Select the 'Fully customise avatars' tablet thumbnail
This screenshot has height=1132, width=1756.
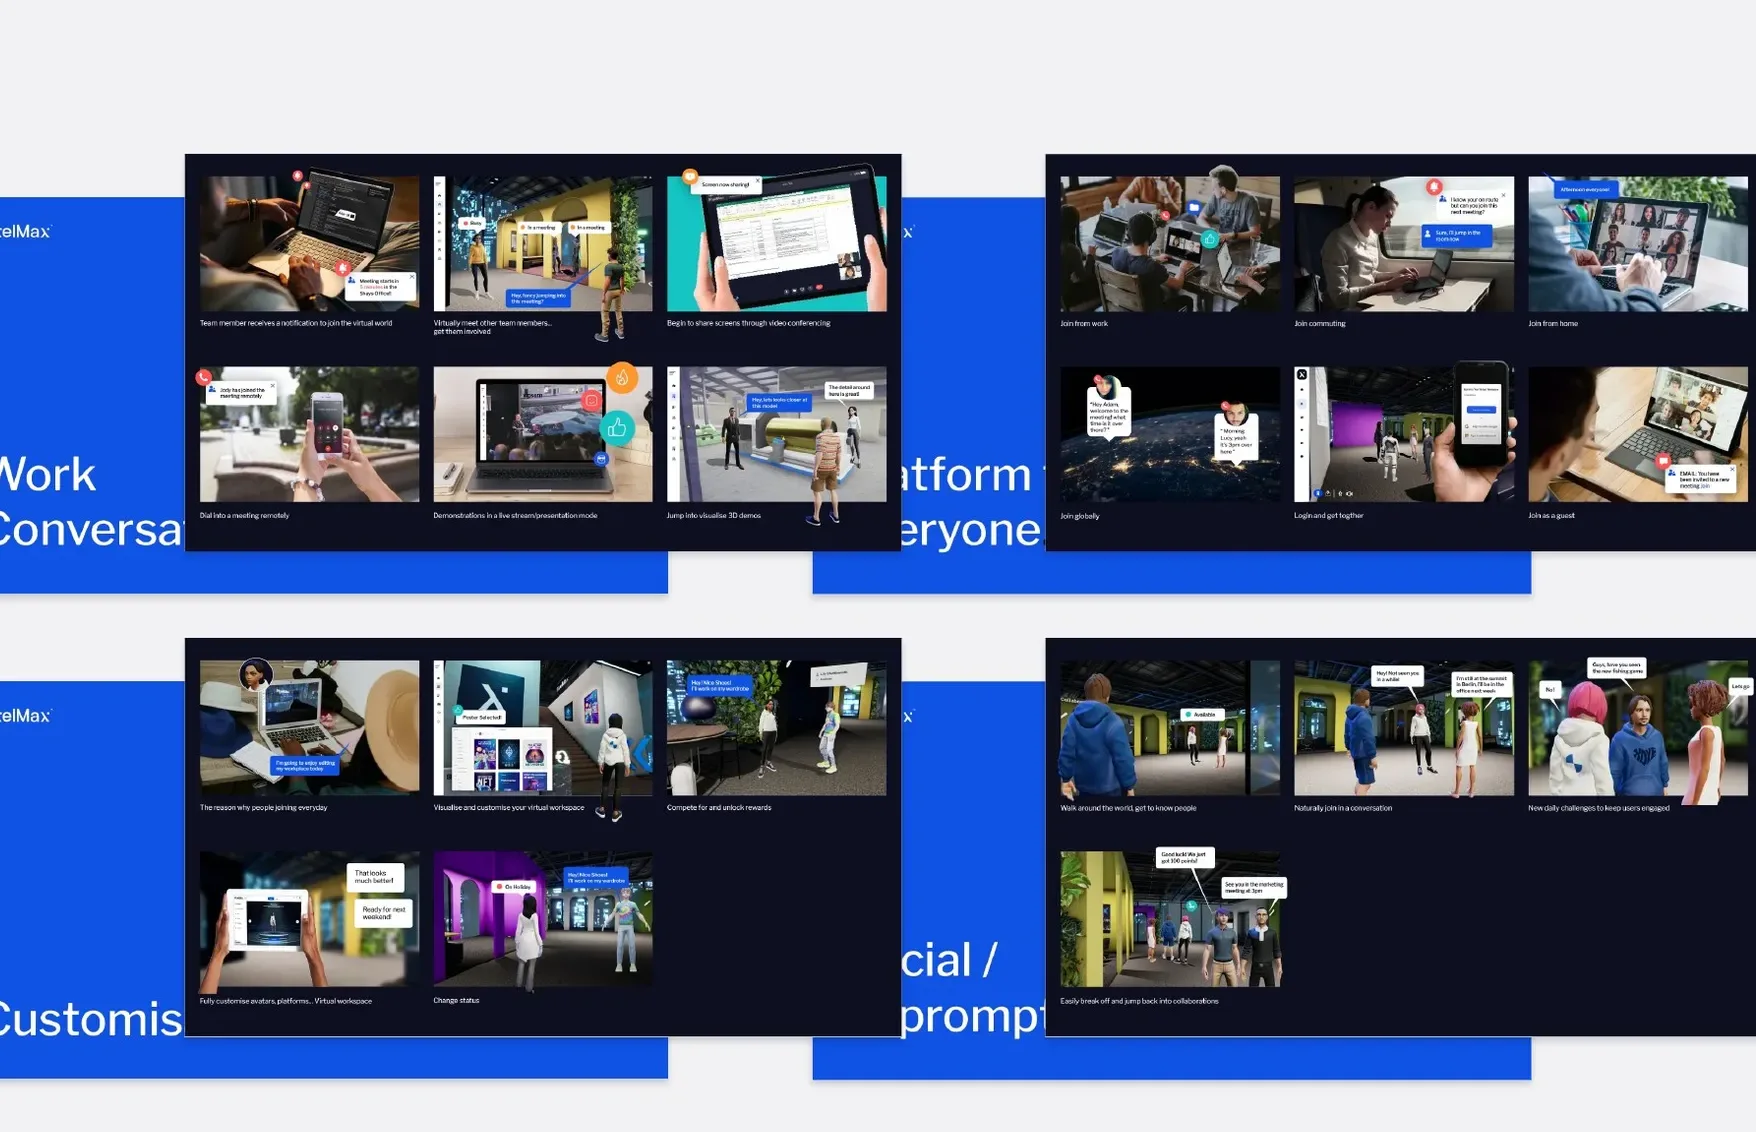(x=309, y=919)
